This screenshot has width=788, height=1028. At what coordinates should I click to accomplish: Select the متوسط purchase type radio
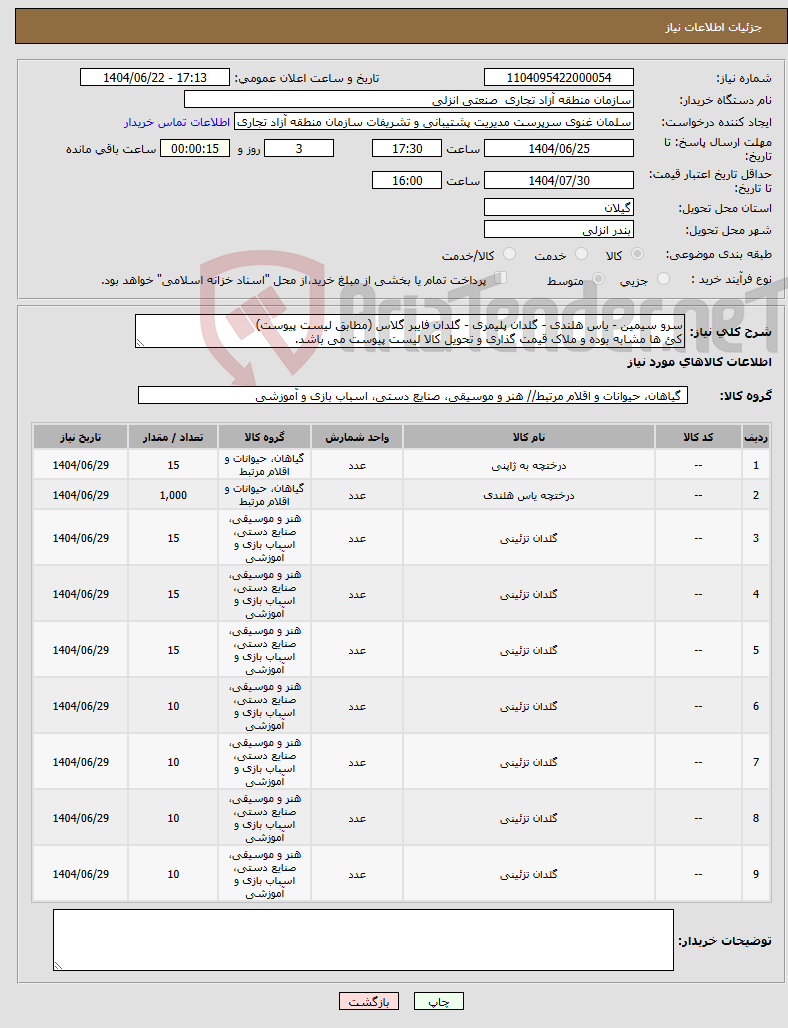coord(598,279)
